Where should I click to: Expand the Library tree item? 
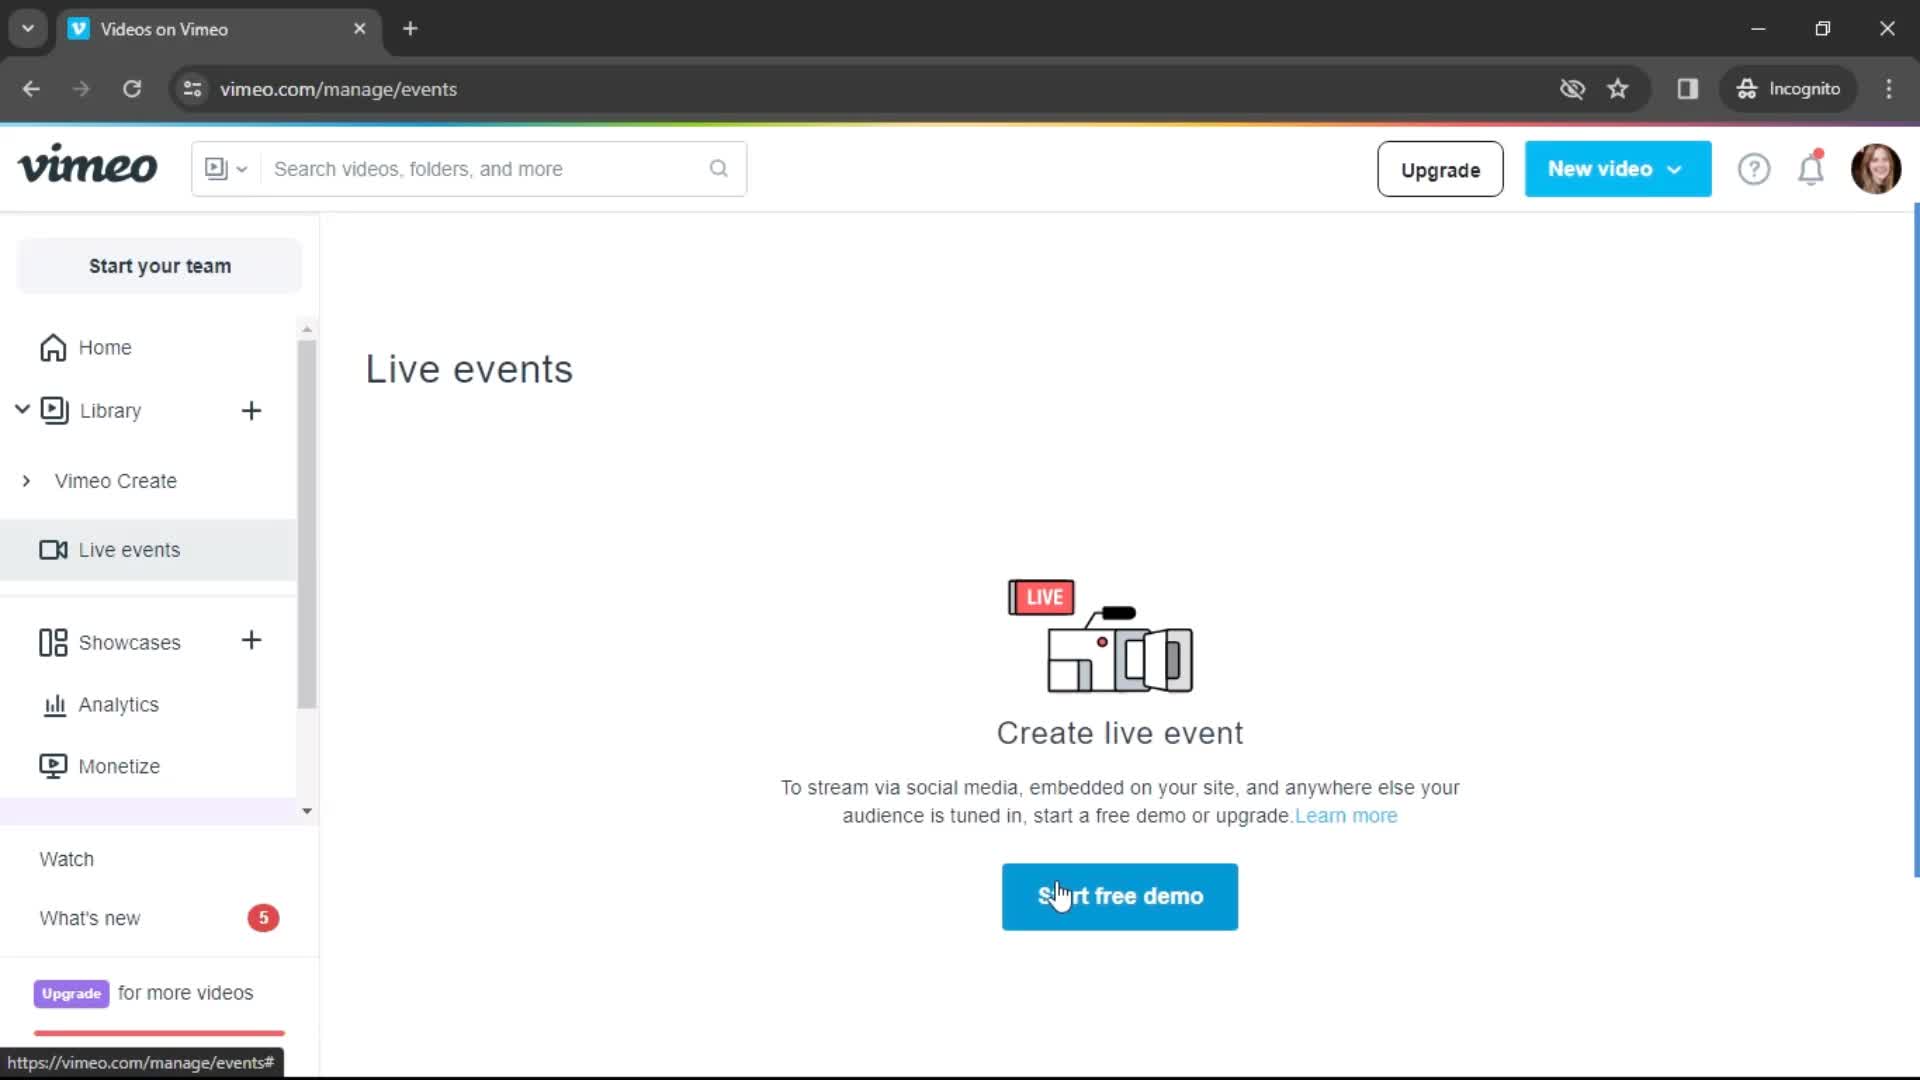[x=22, y=410]
